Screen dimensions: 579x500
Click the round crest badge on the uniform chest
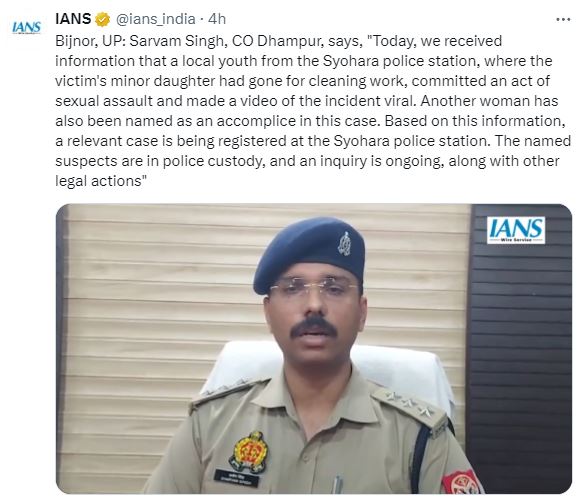(x=249, y=451)
